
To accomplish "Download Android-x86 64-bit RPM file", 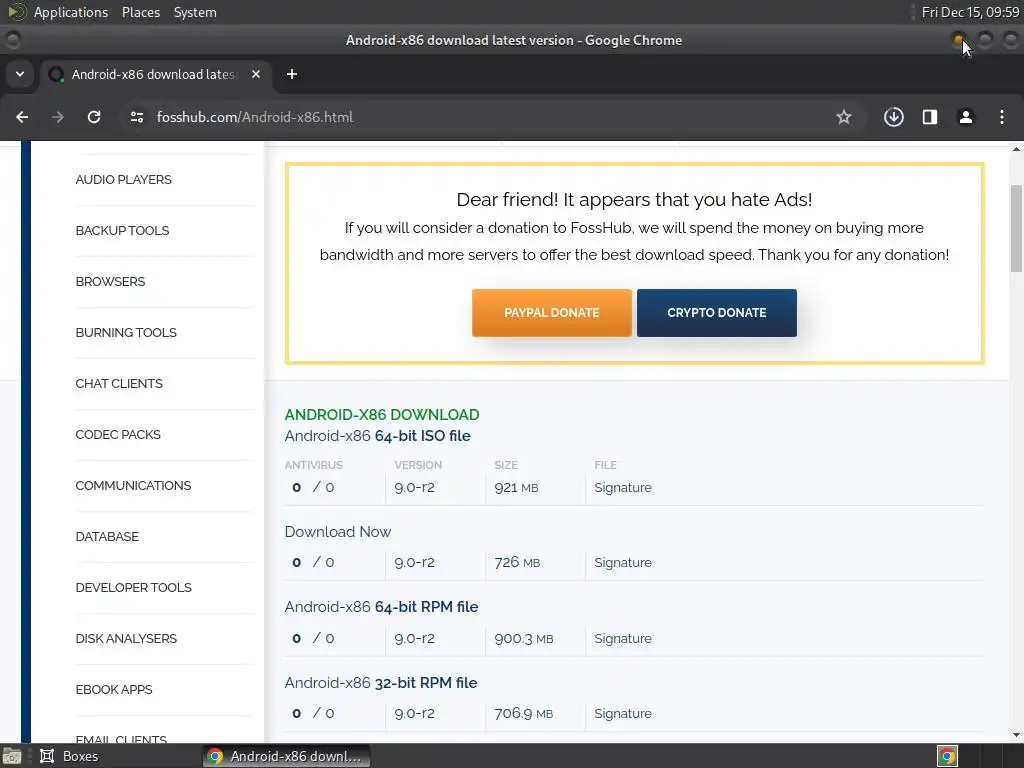I will pyautogui.click(x=381, y=607).
